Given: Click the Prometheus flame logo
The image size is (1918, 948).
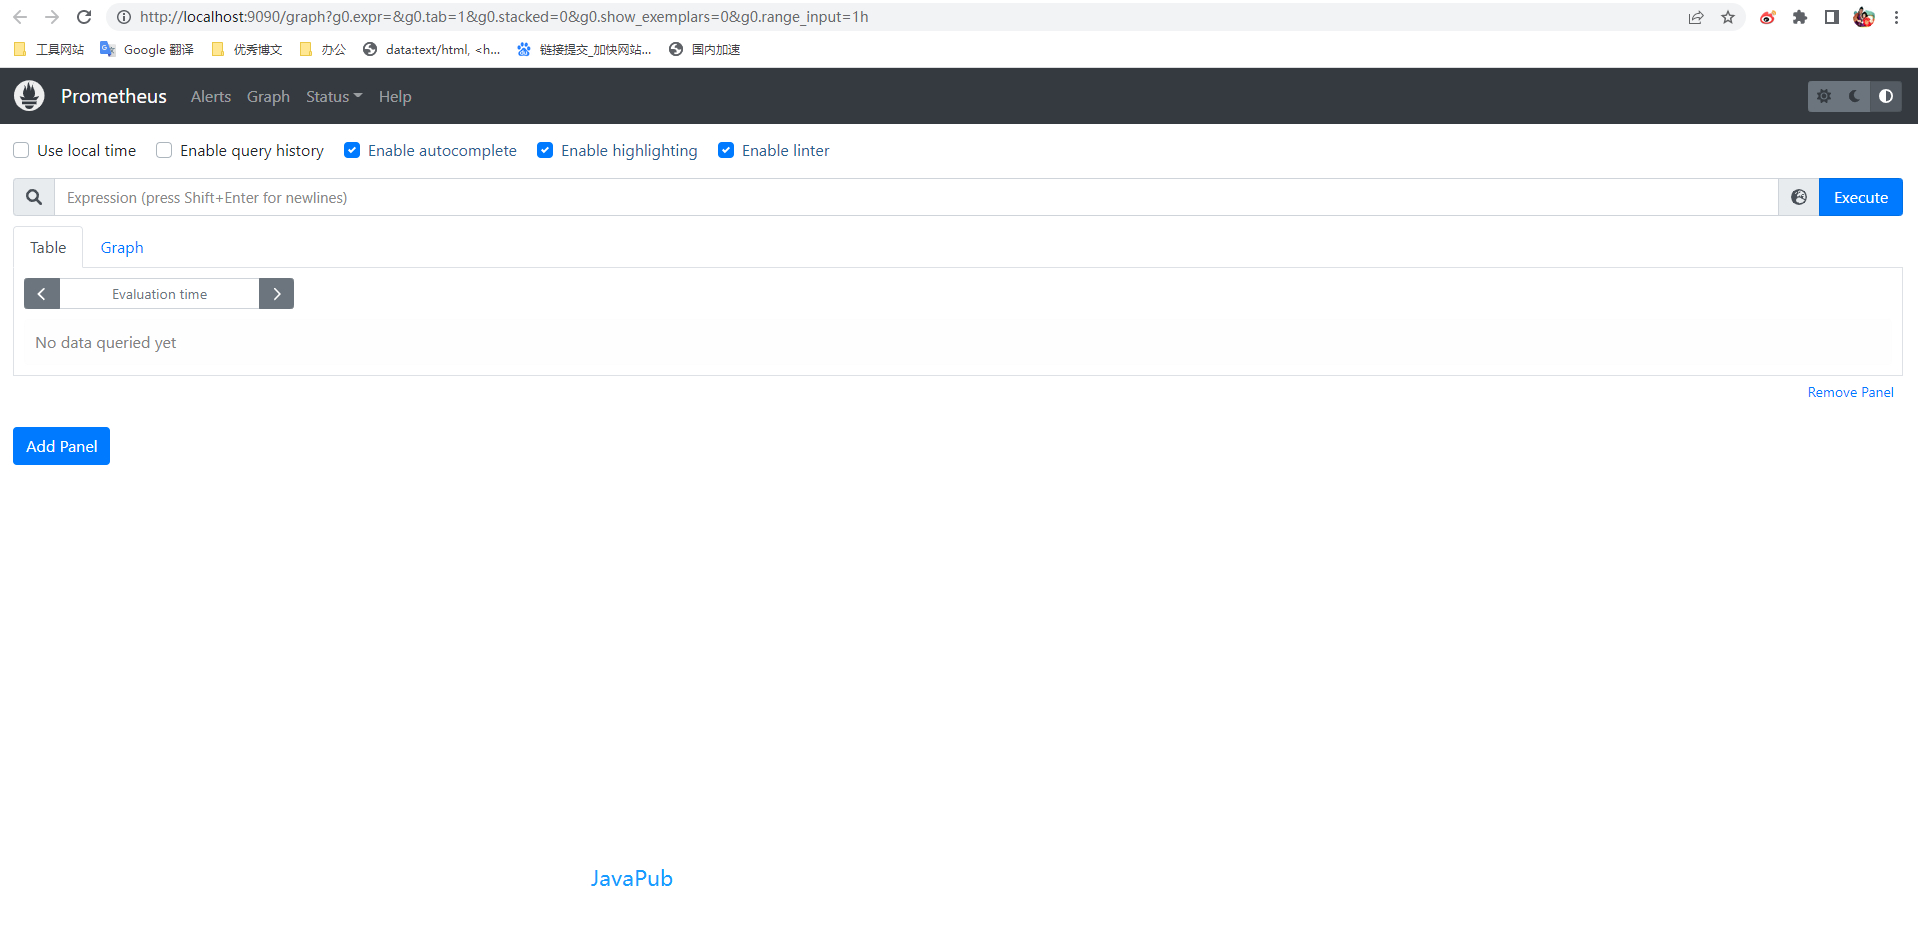Looking at the screenshot, I should 29,96.
